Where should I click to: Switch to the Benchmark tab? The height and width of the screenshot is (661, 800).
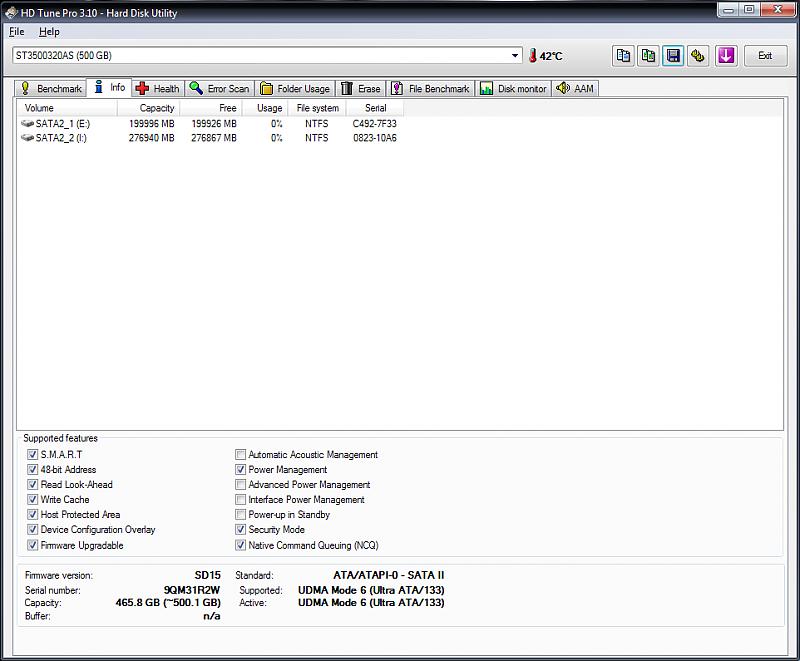pos(51,89)
